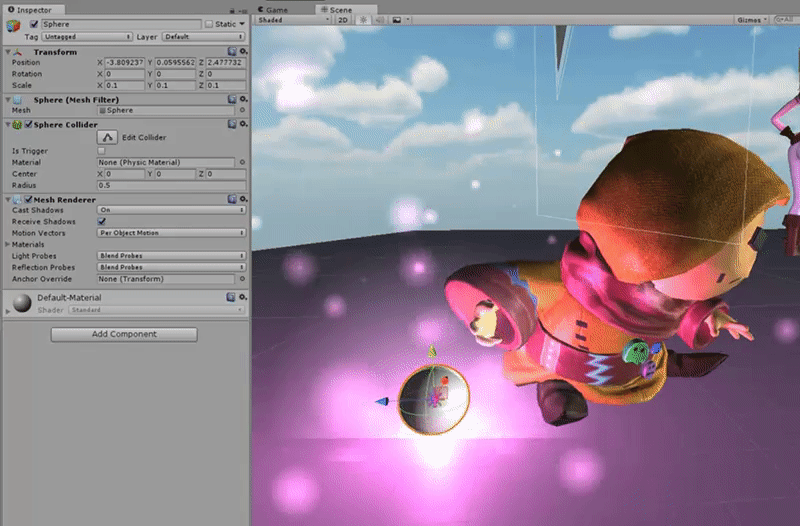Open the Sphere Collider gear menu
The height and width of the screenshot is (526, 800).
(x=243, y=124)
